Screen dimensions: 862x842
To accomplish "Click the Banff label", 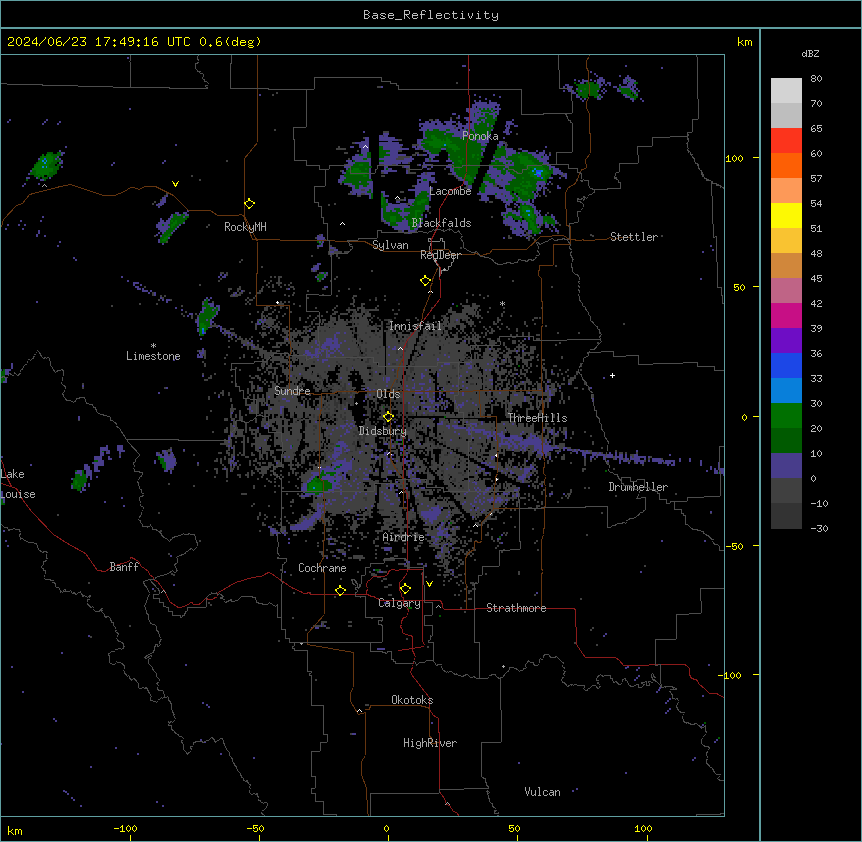I will 124,567.
